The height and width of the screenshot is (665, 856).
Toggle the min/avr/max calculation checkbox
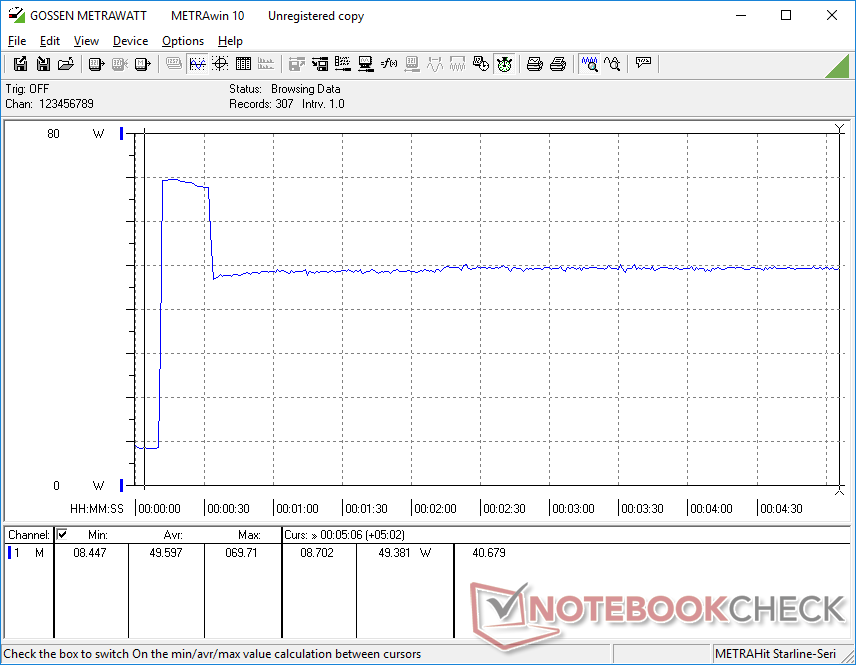click(62, 534)
